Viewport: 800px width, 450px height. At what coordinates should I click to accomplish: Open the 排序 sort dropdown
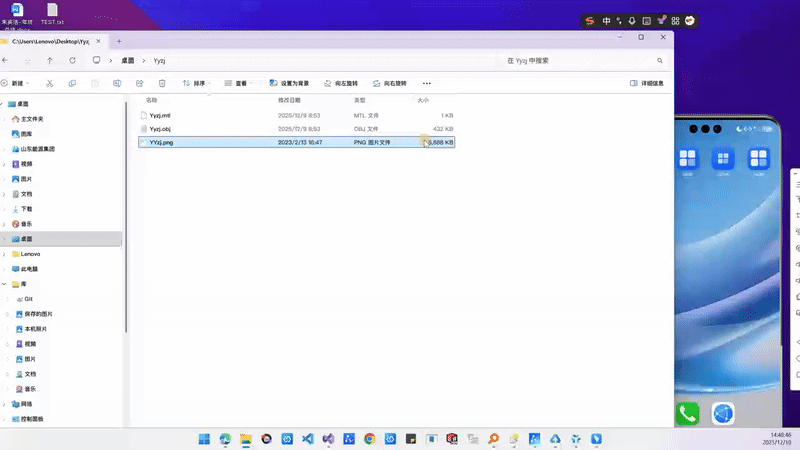(x=196, y=83)
